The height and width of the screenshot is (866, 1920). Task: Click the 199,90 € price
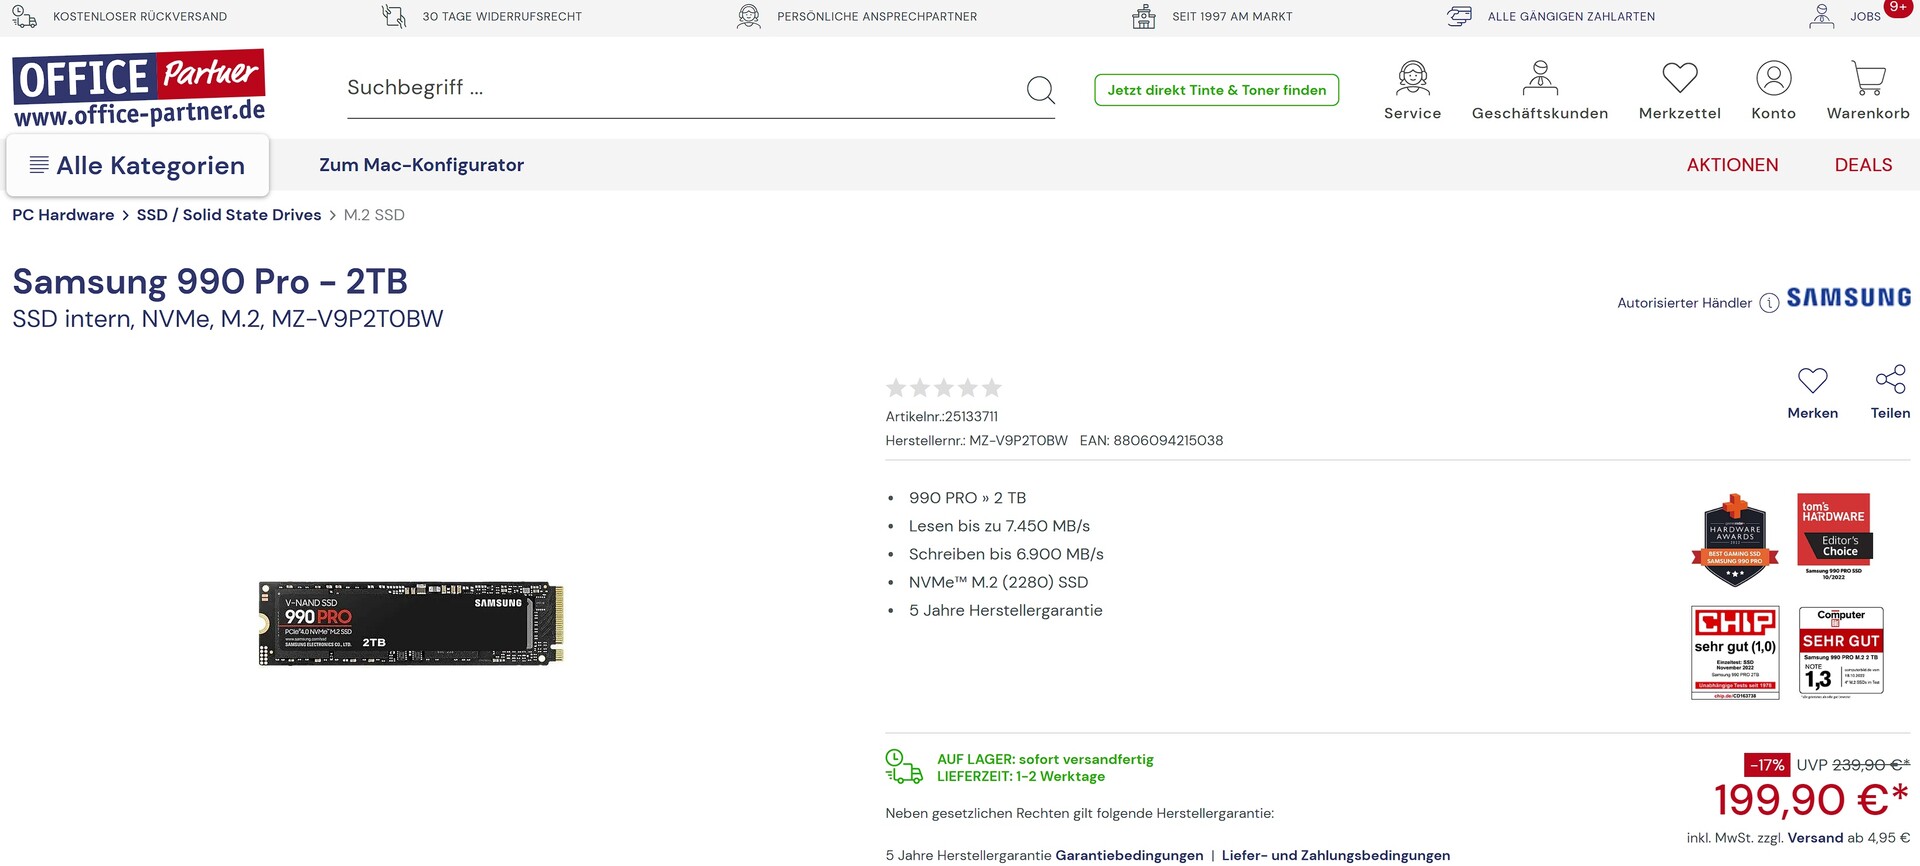(x=1811, y=800)
